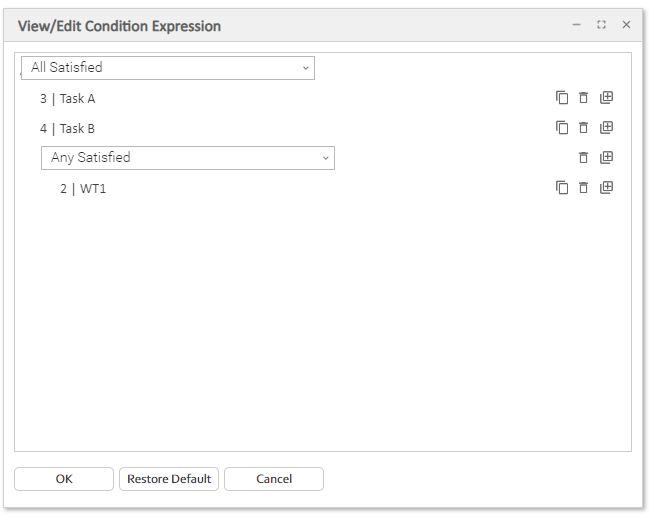Select the '4 | Task B' condition
The height and width of the screenshot is (516, 649).
click(68, 129)
